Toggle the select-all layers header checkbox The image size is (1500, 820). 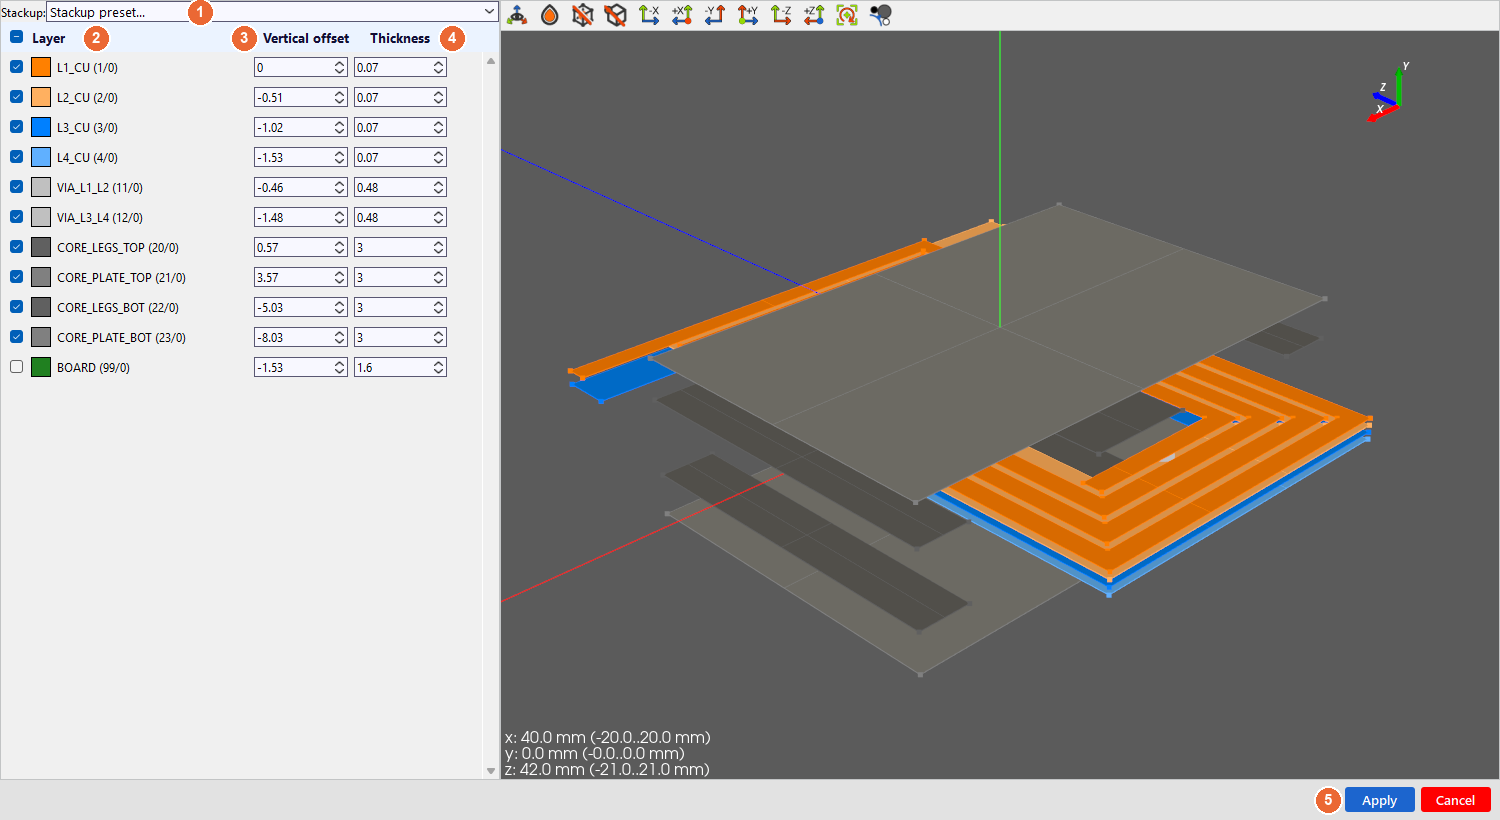pos(16,38)
